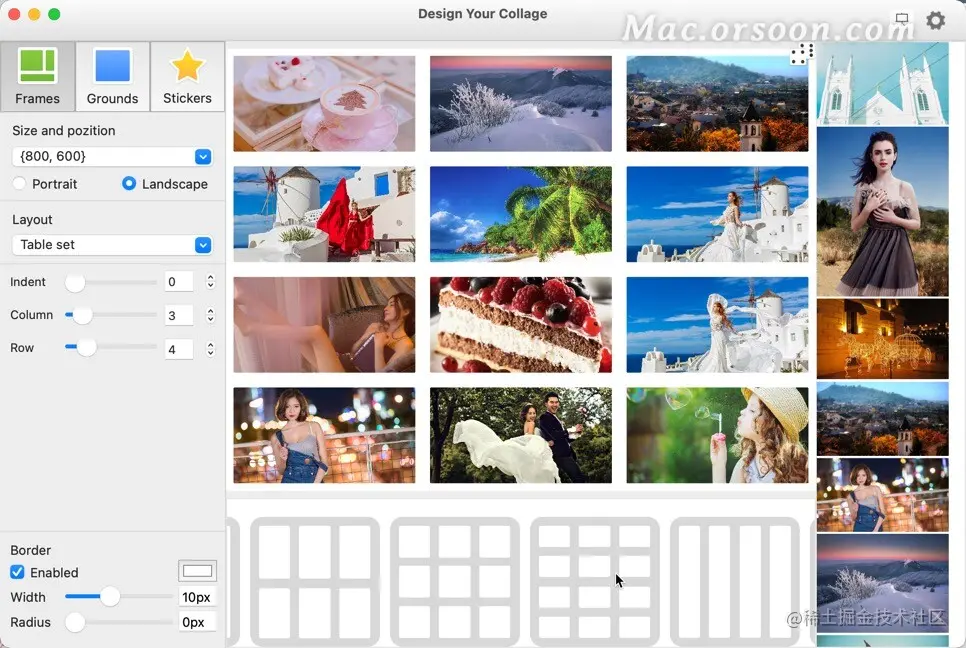Viewport: 966px width, 648px height.
Task: Open settings gear icon
Action: coord(935,20)
